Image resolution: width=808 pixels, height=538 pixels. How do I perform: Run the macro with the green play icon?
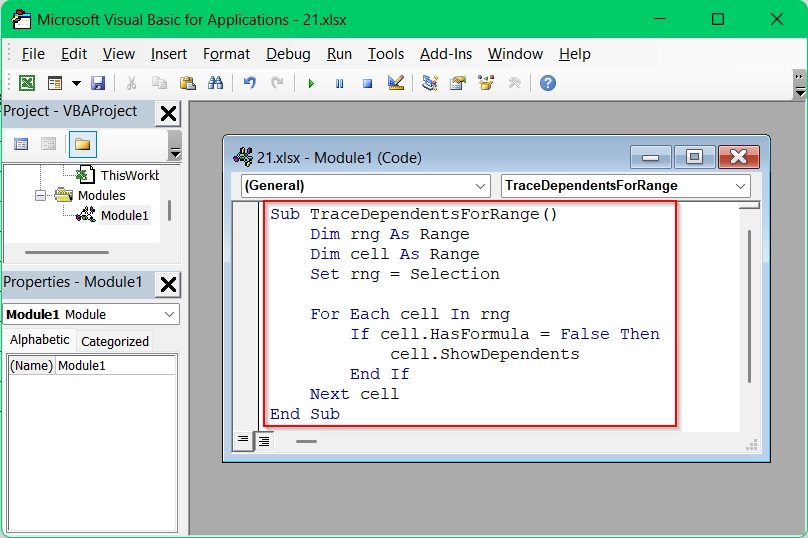(x=311, y=83)
